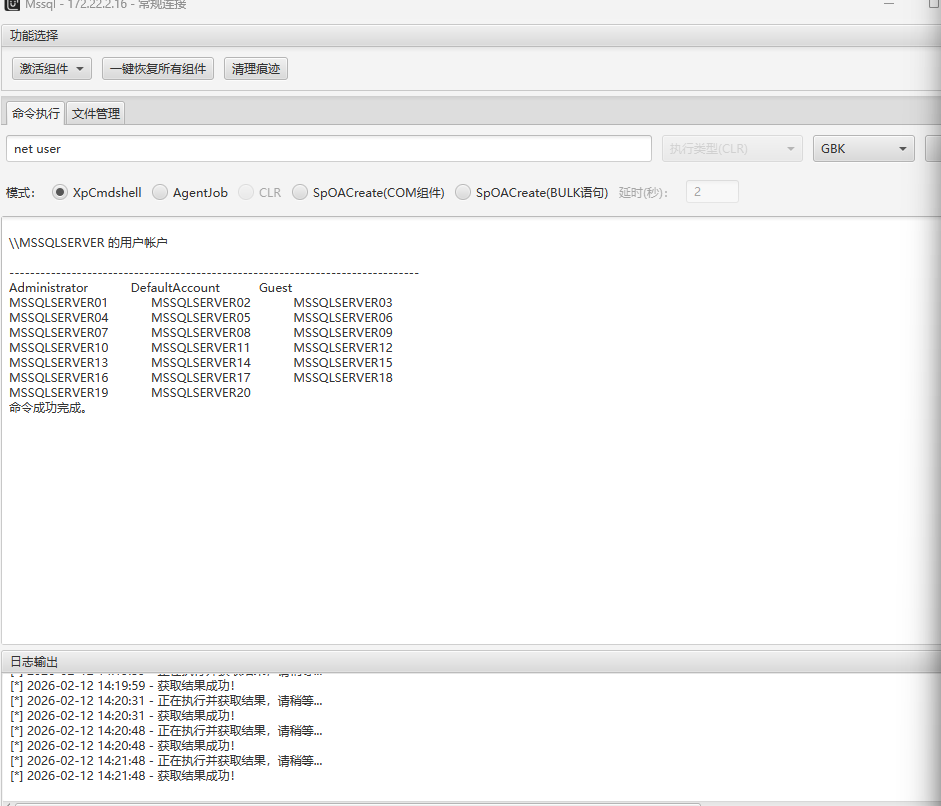941x806 pixels.
Task: Choose SpOACreate(COM组件) mode
Action: click(x=300, y=193)
